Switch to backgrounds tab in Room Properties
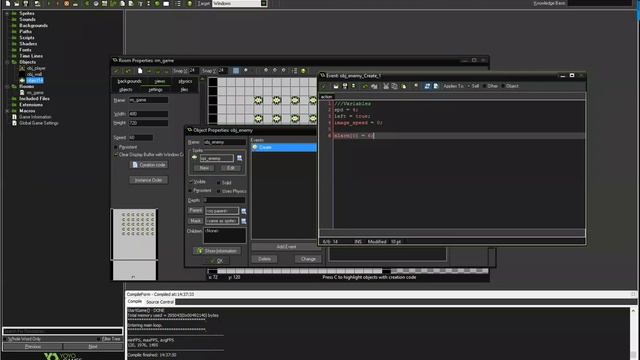Image resolution: width=640 pixels, height=360 pixels. click(129, 81)
